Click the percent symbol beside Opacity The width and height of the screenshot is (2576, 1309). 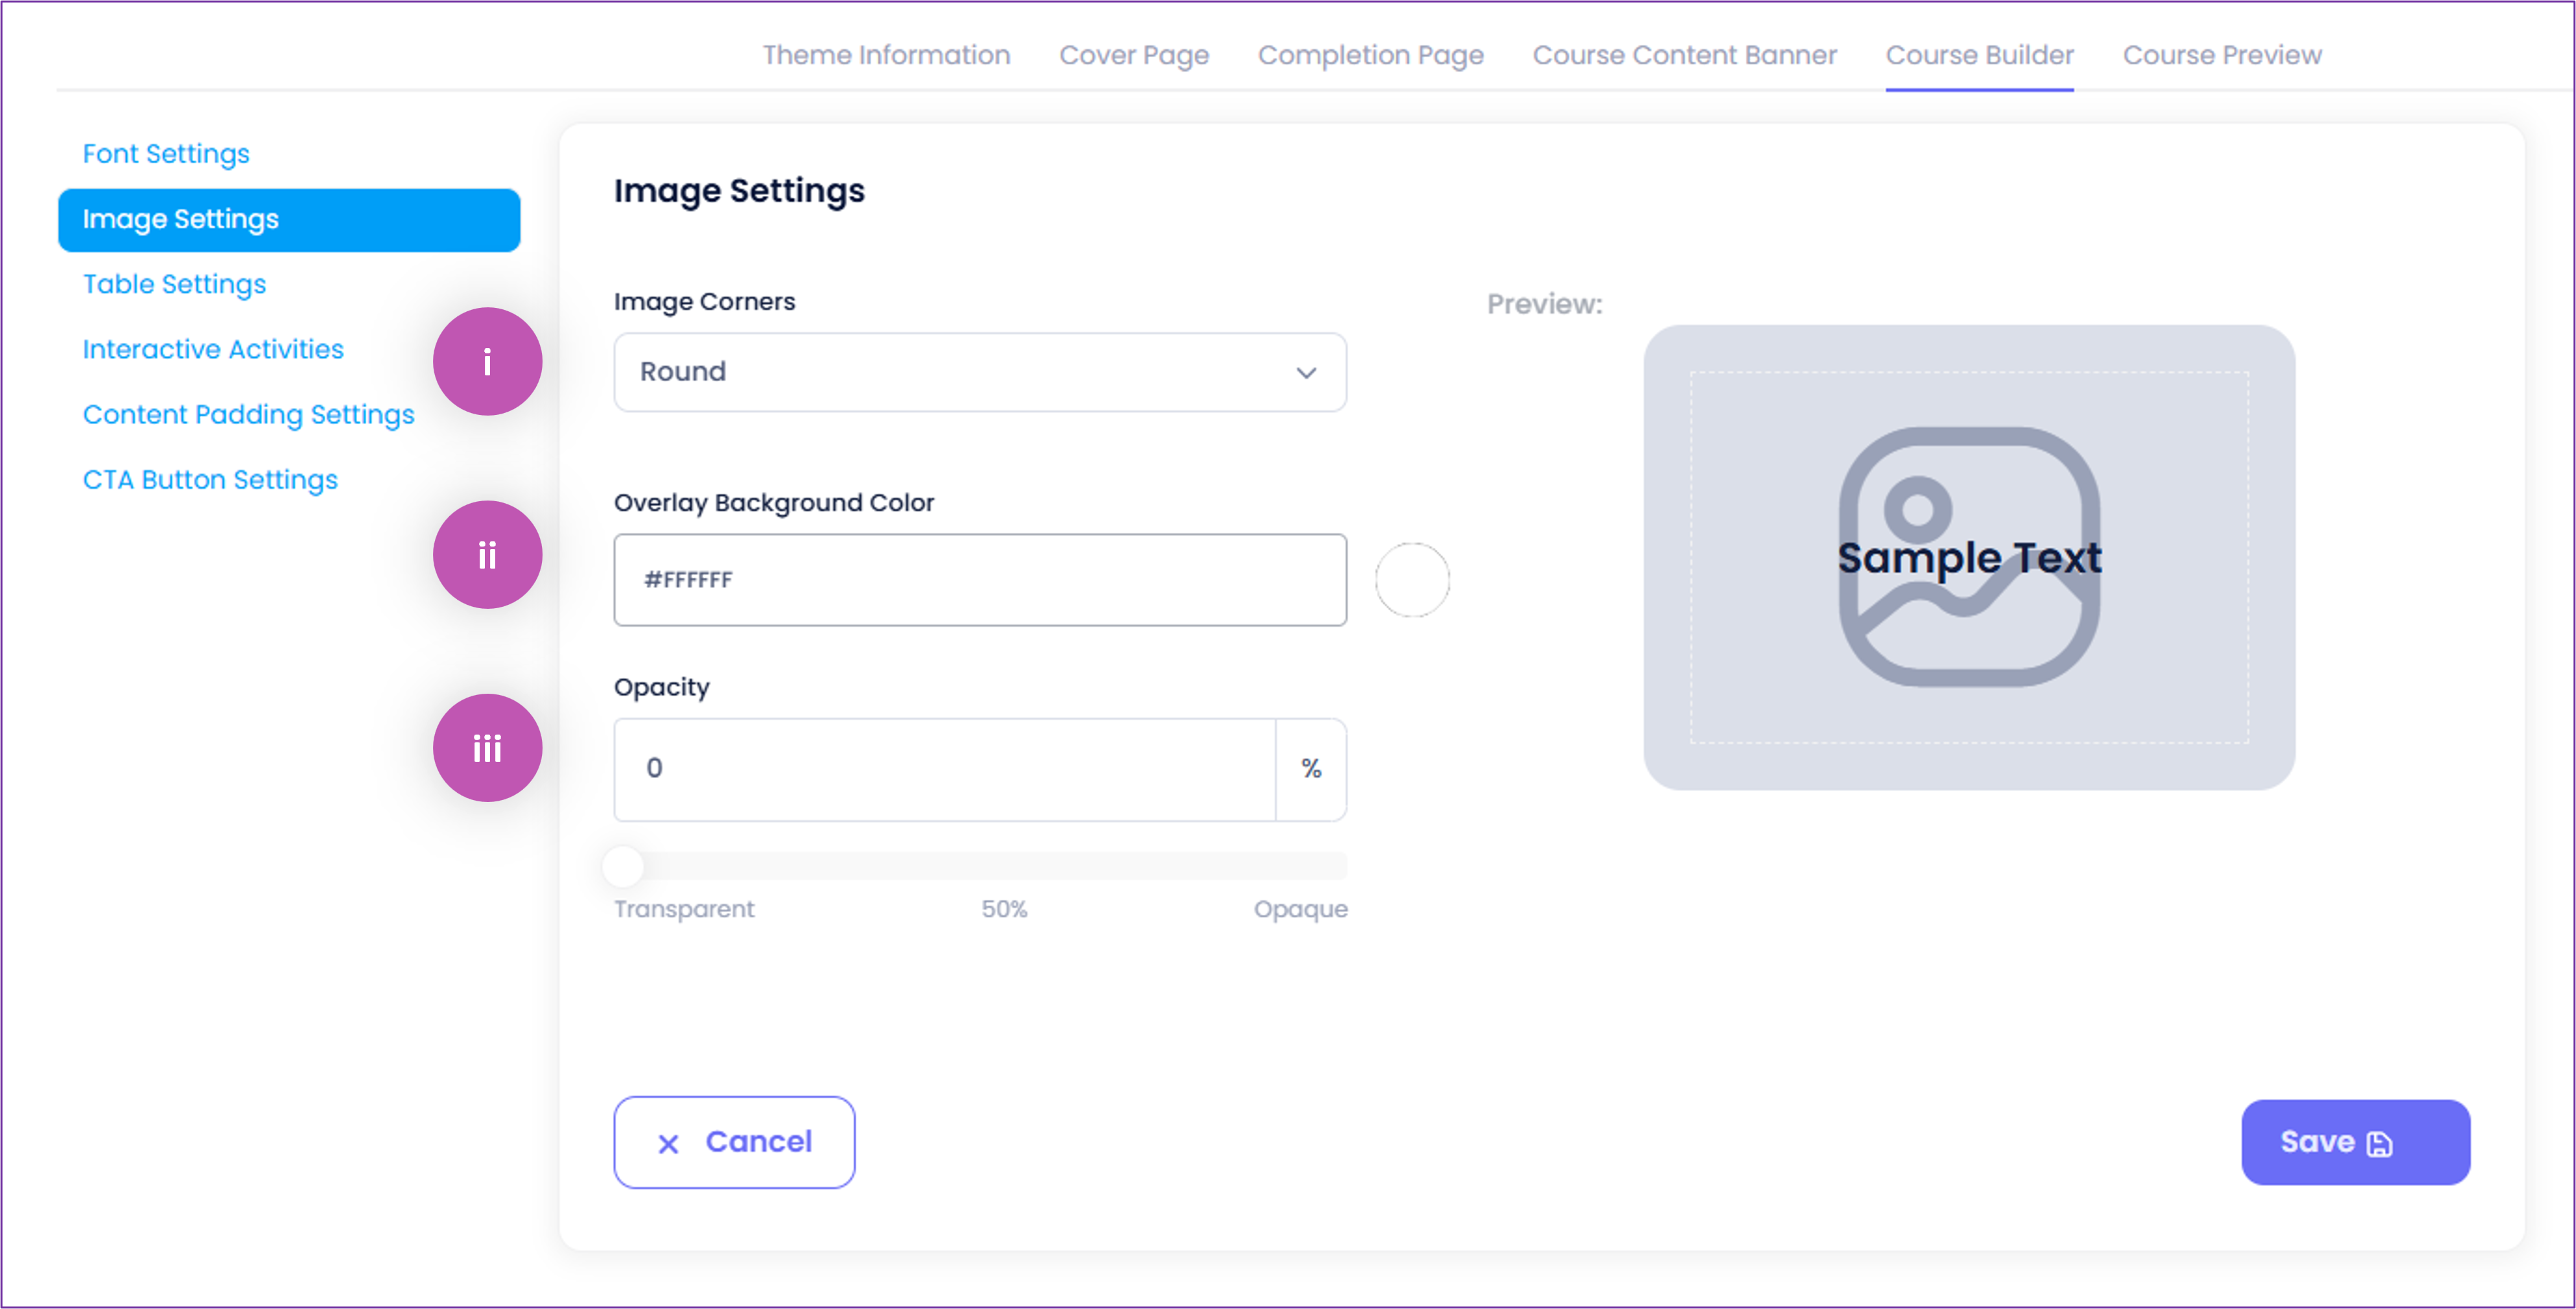(x=1311, y=768)
